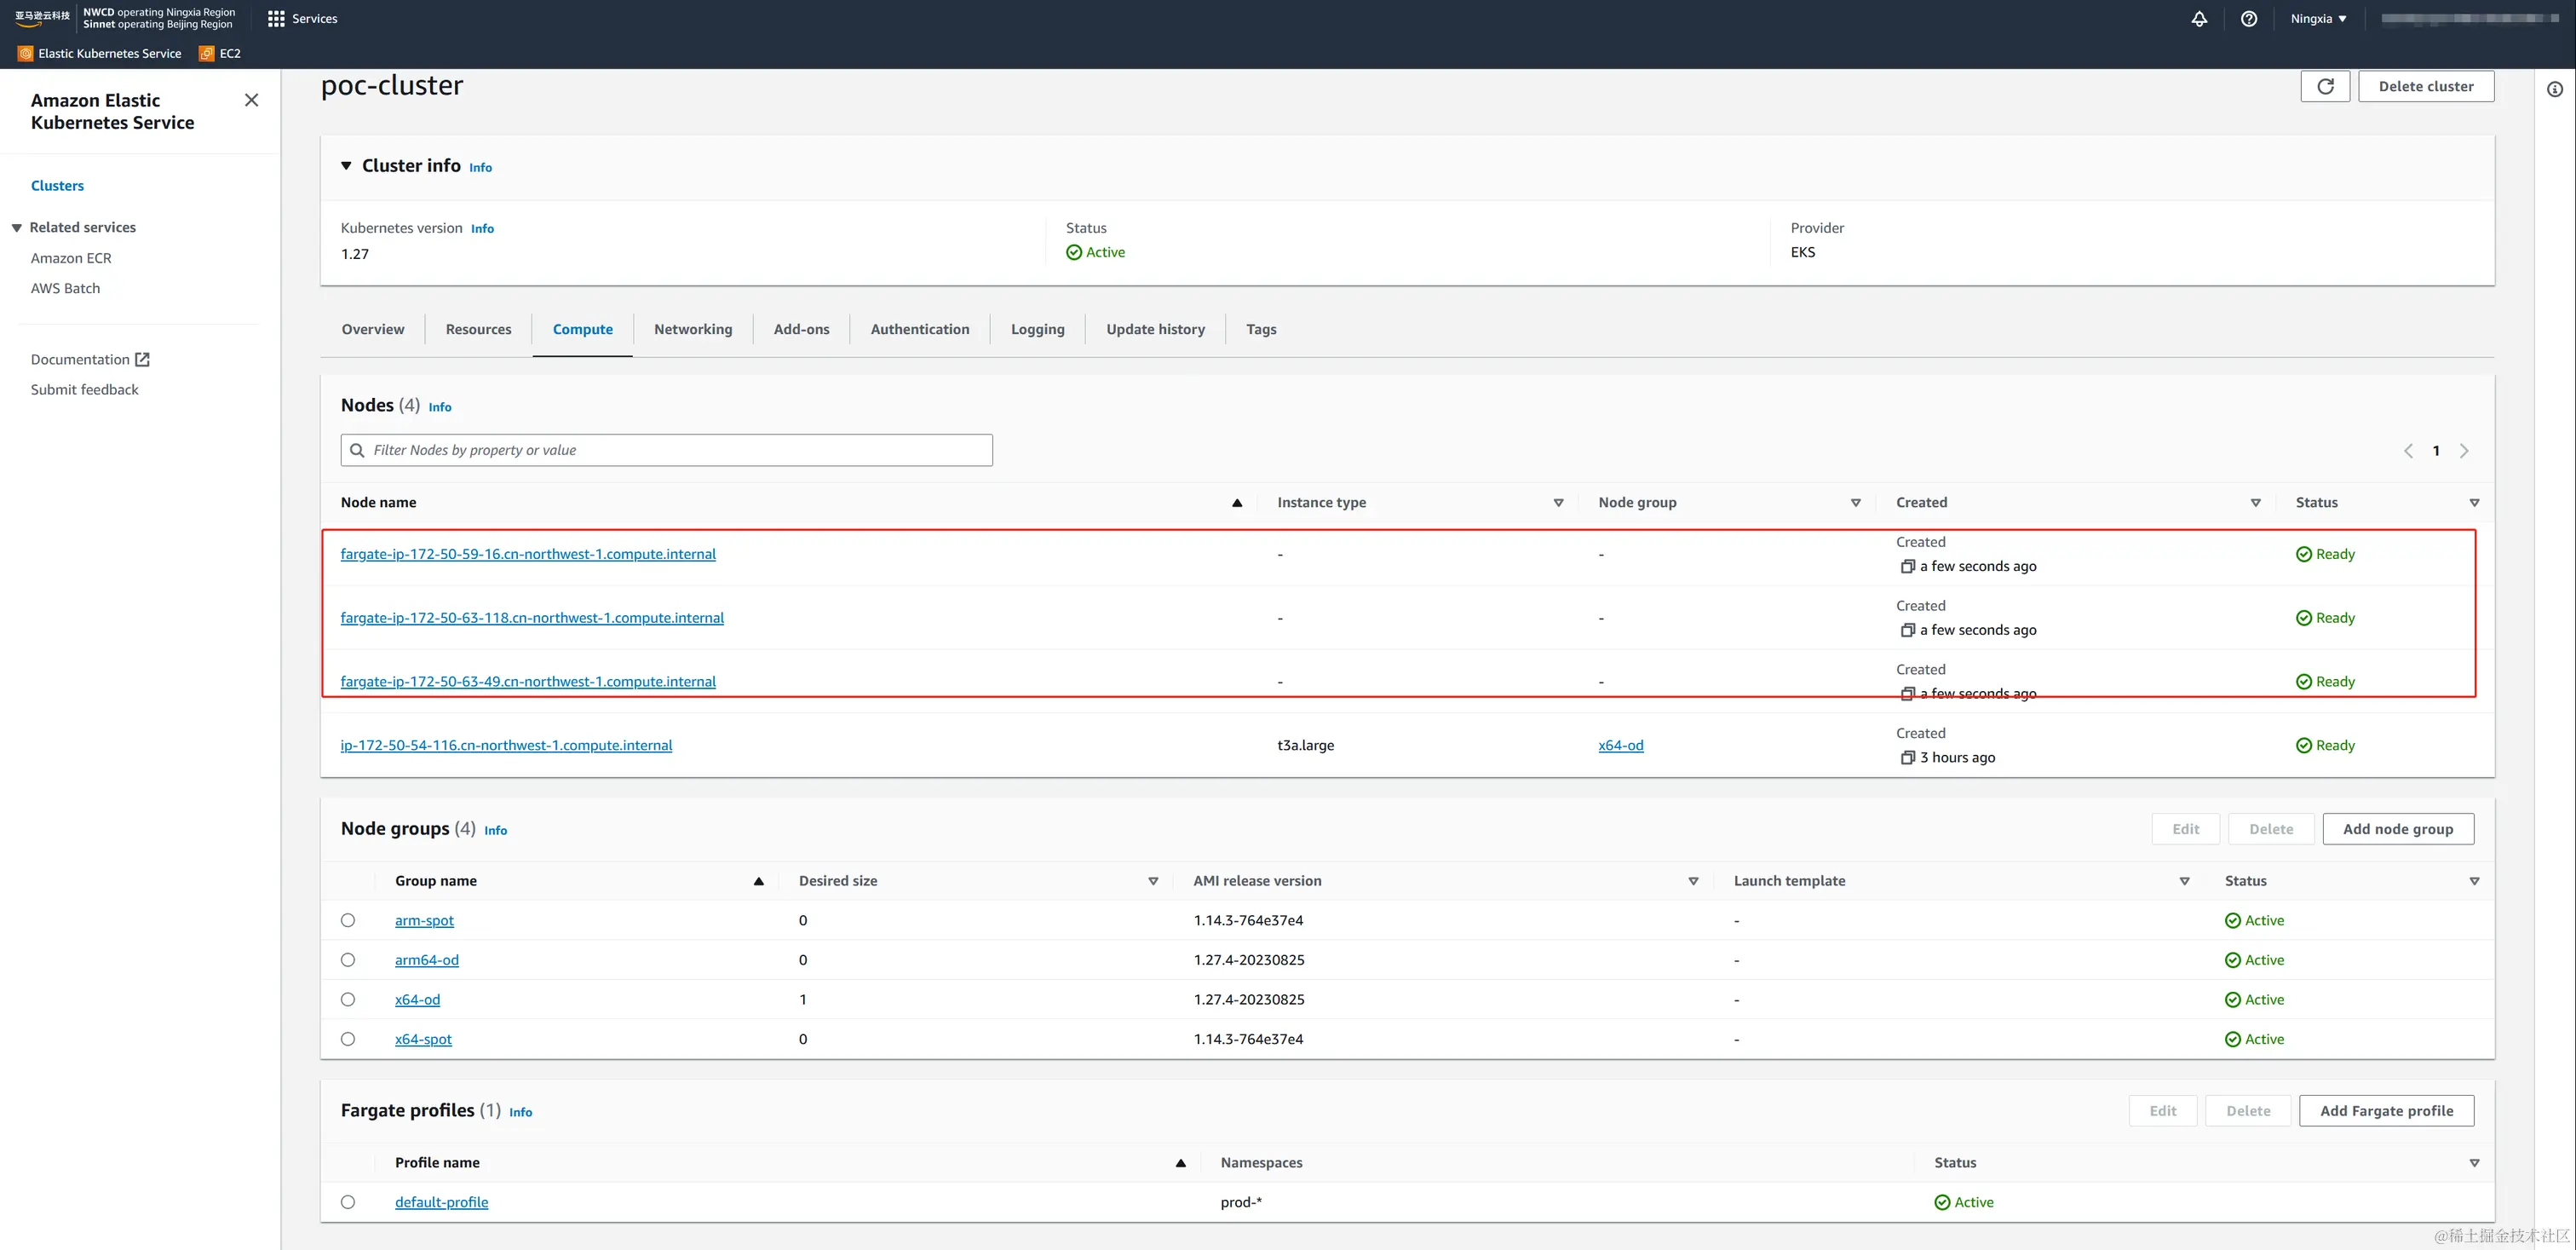Open the Submit feedback link
Screen dimensions: 2576x1250
pos(84,390)
